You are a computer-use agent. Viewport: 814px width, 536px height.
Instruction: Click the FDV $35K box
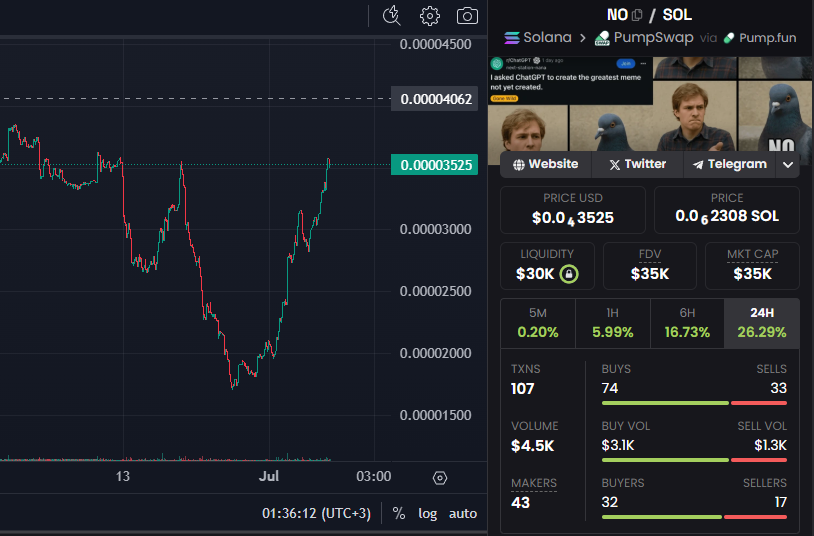[649, 266]
